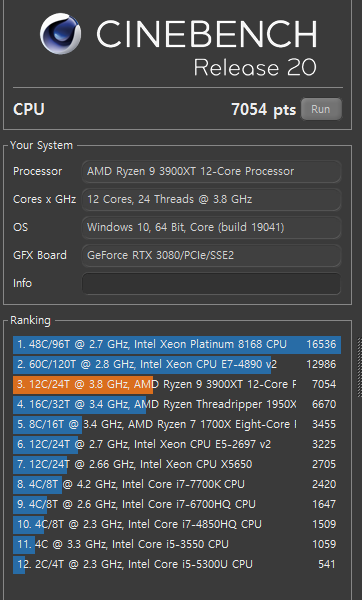
Task: Select the Xeon X5650 ranking row
Action: tap(177, 465)
